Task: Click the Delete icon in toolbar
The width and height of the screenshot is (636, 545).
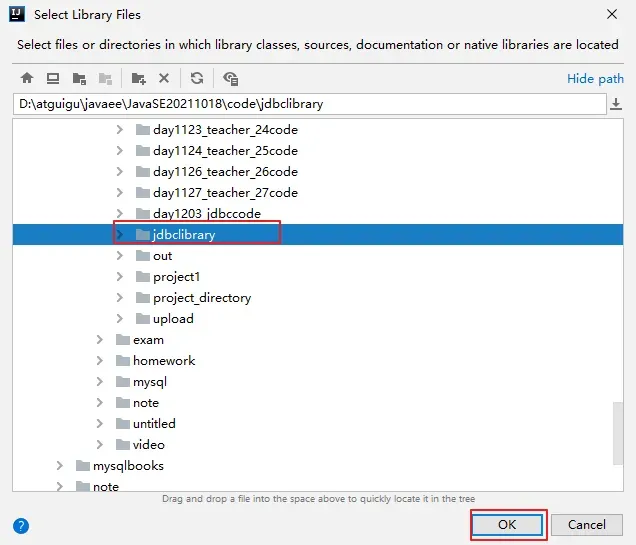Action: pos(164,78)
